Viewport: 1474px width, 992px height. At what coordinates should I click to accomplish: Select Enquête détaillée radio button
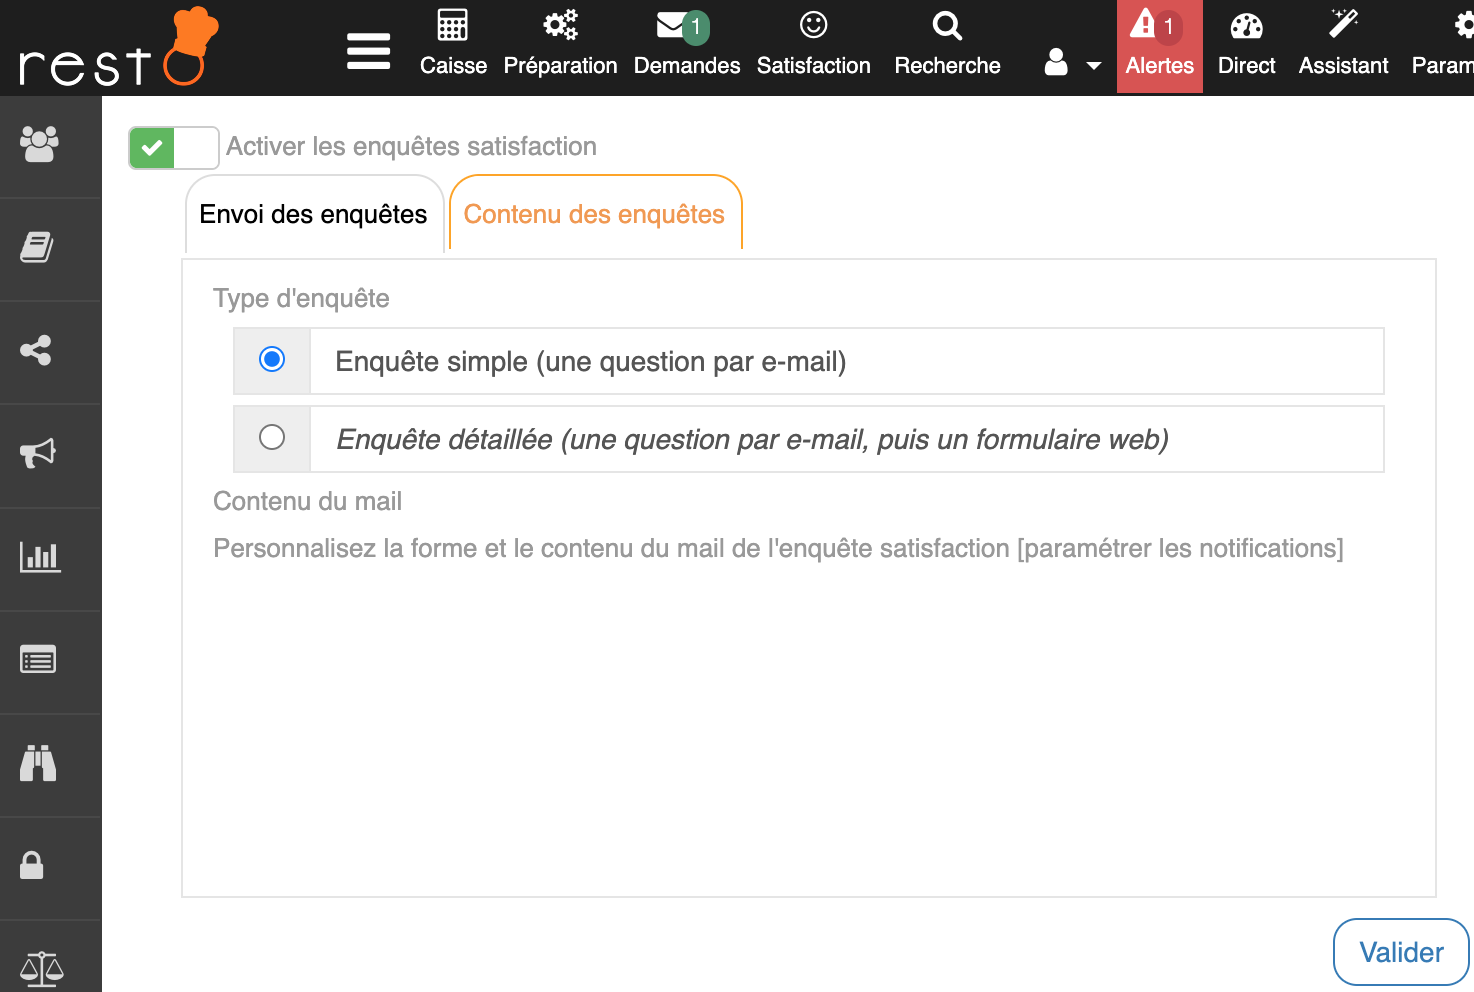(x=272, y=437)
